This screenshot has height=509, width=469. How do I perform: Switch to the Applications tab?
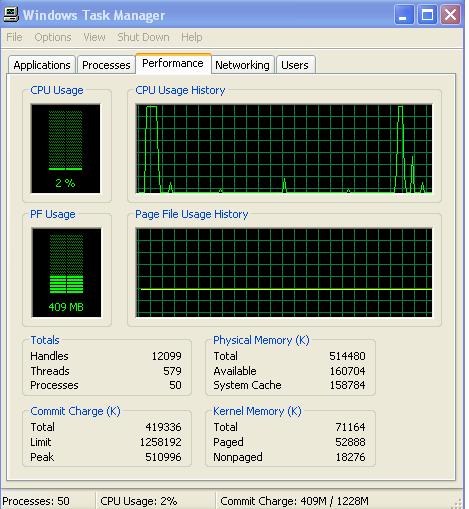coord(42,65)
